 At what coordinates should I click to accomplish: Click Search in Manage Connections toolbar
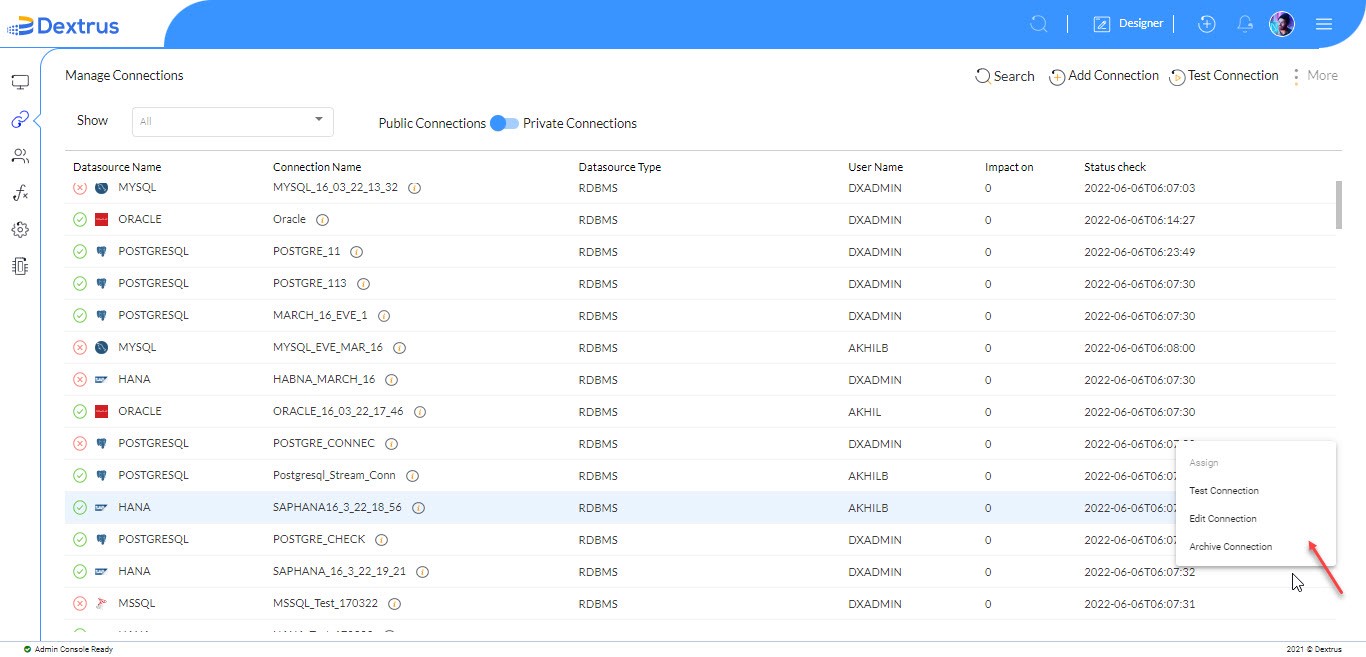pos(1005,76)
